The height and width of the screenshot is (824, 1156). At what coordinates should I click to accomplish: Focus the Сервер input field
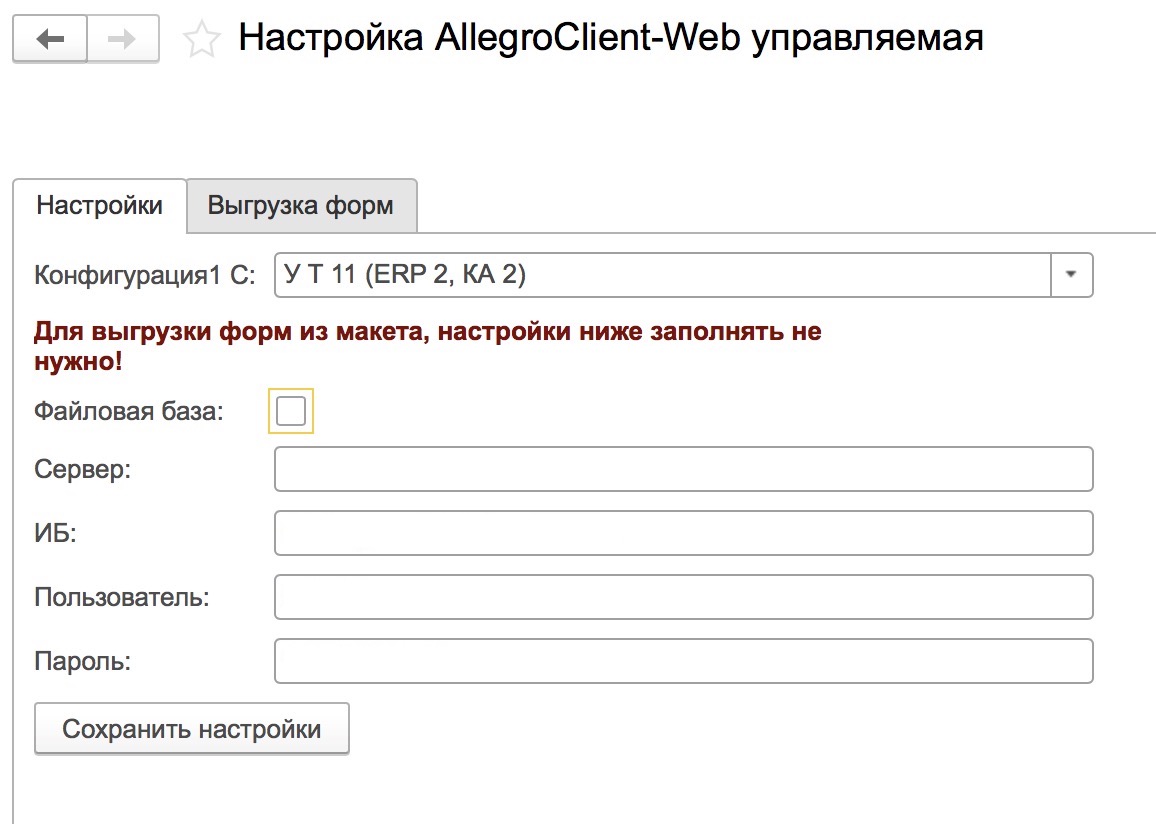coord(683,469)
